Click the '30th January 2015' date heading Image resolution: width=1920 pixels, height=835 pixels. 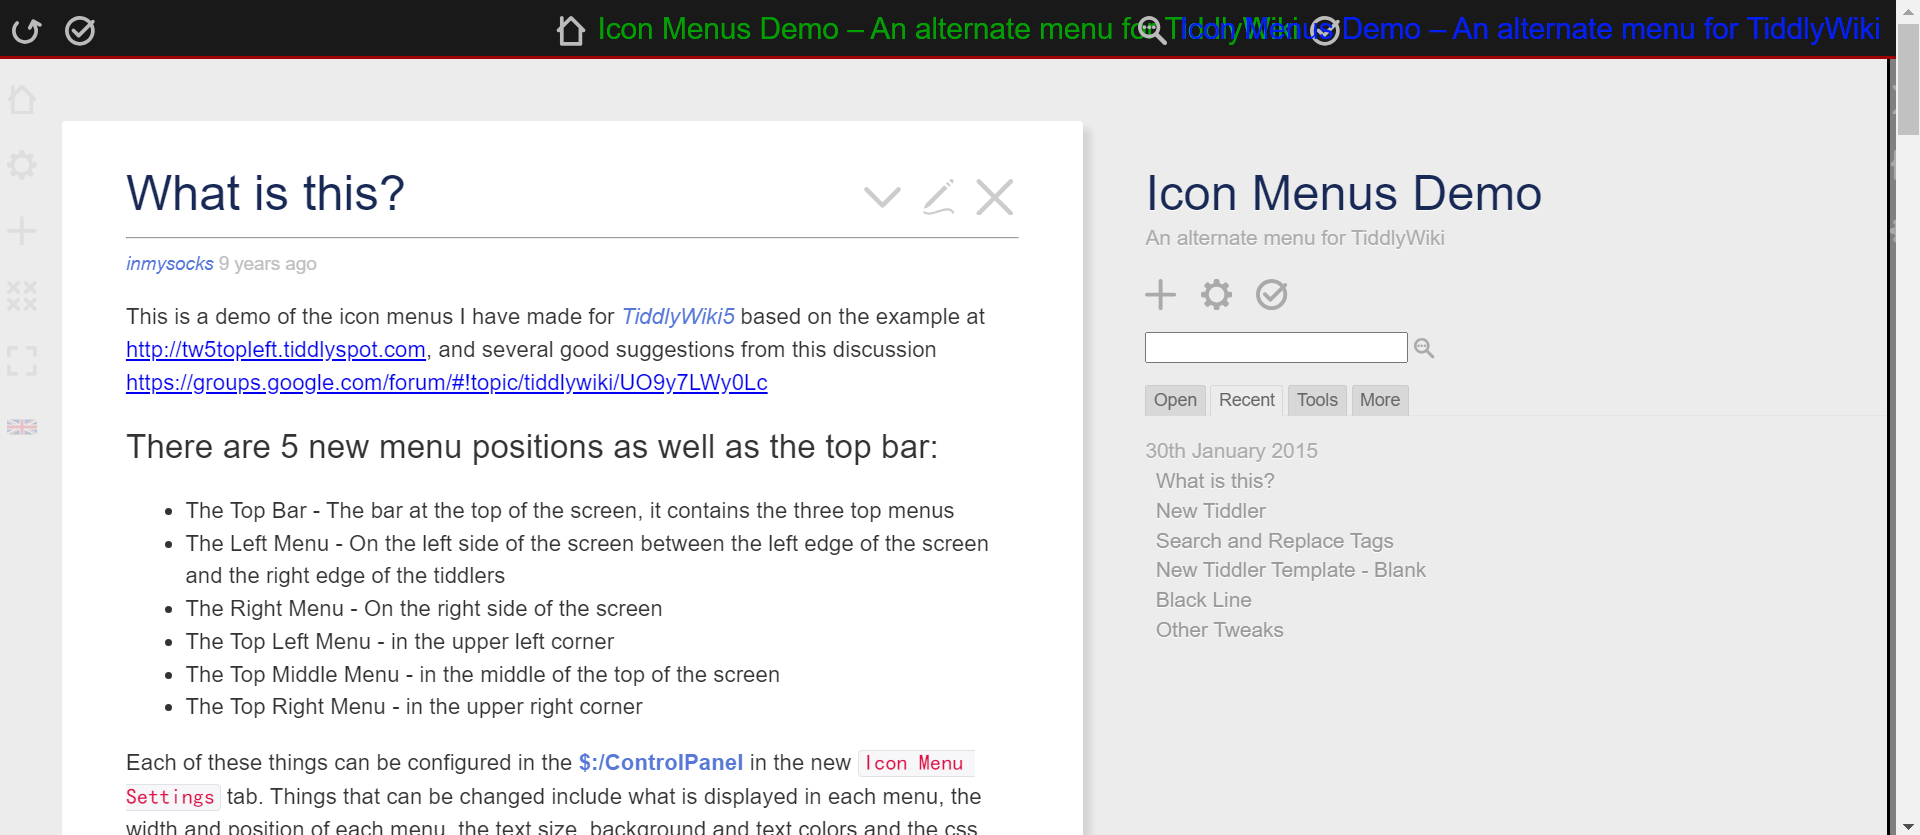click(x=1232, y=451)
